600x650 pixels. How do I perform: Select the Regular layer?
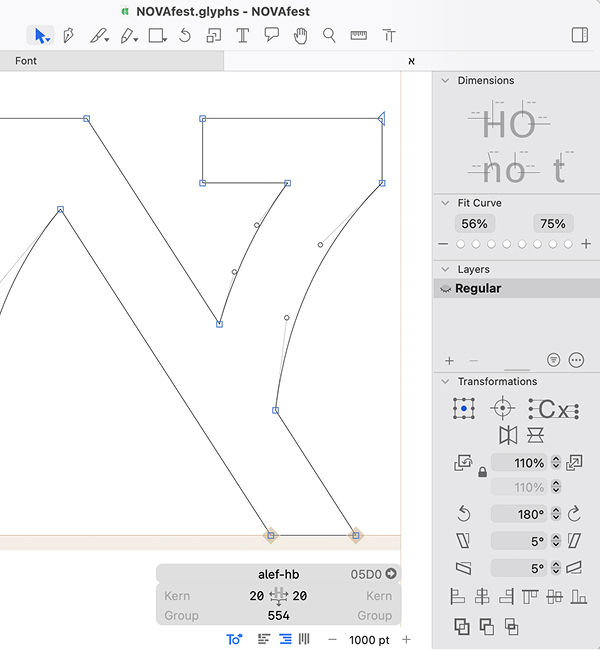(517, 289)
